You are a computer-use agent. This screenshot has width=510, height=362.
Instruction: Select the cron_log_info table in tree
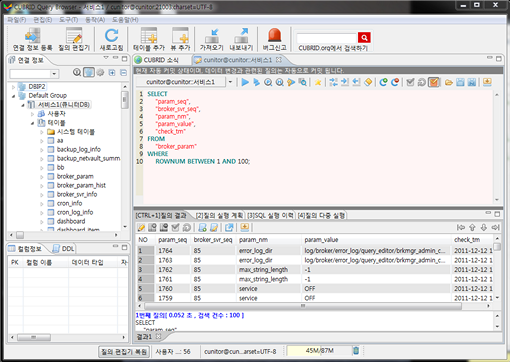[x=75, y=212]
